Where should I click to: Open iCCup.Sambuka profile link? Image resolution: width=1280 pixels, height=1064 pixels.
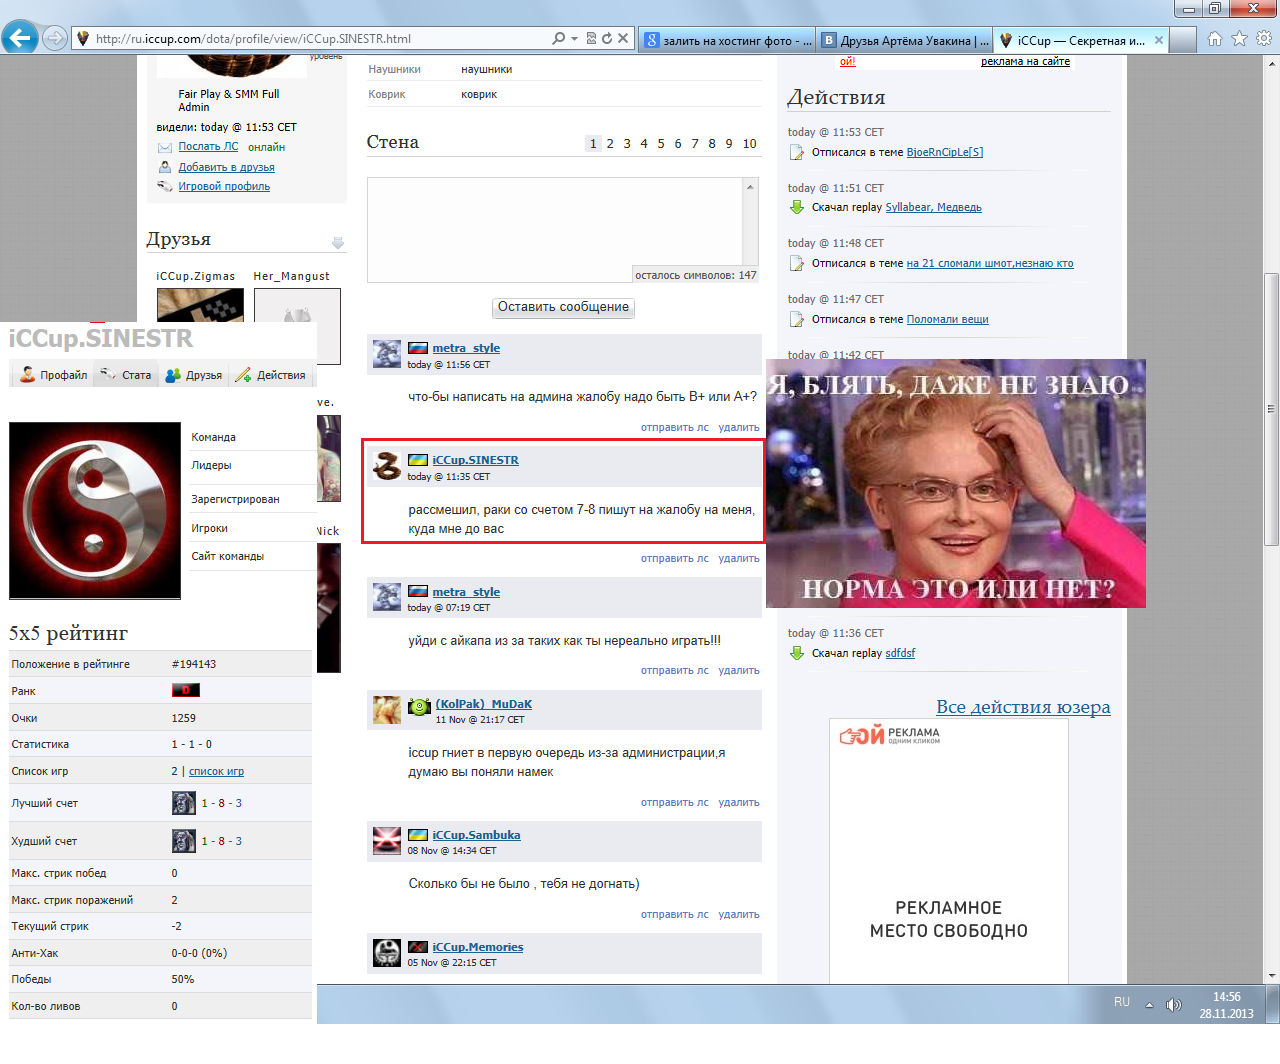476,835
